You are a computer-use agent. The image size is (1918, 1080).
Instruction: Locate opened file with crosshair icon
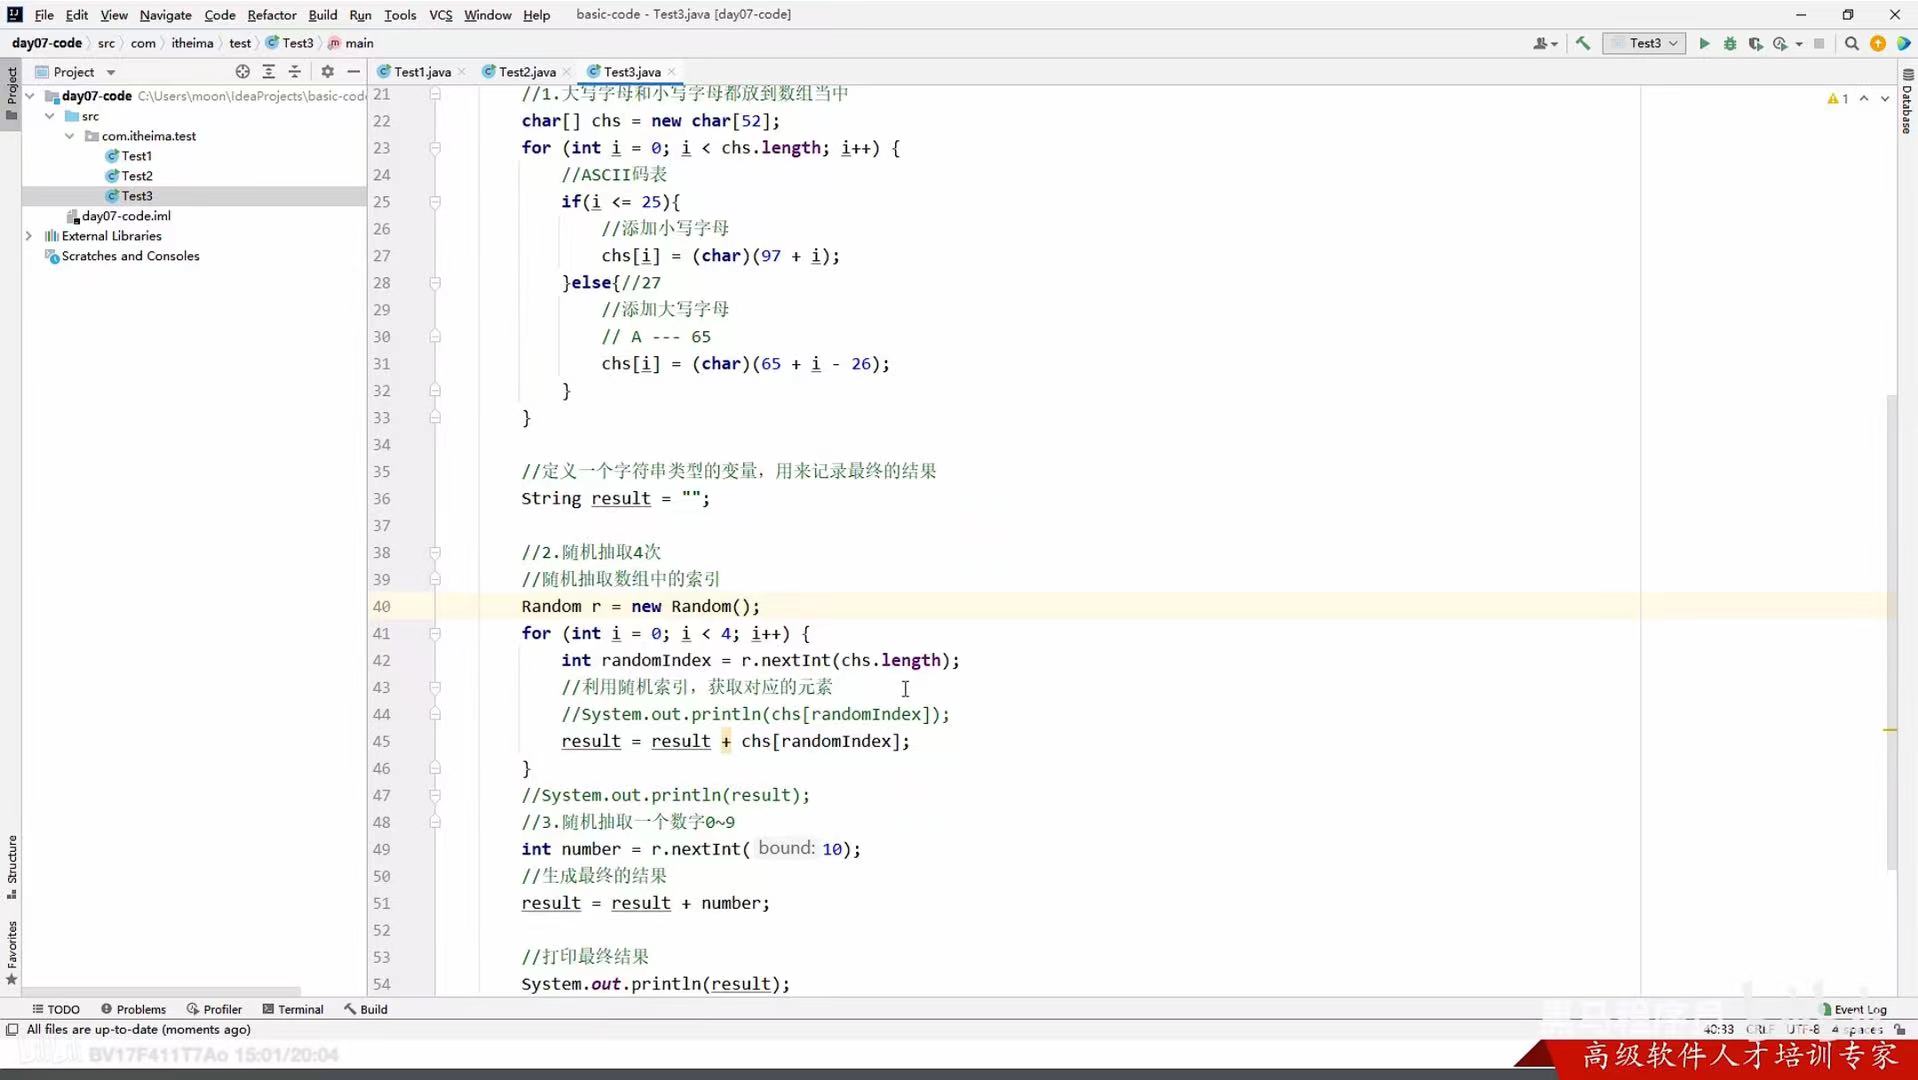[x=242, y=71]
